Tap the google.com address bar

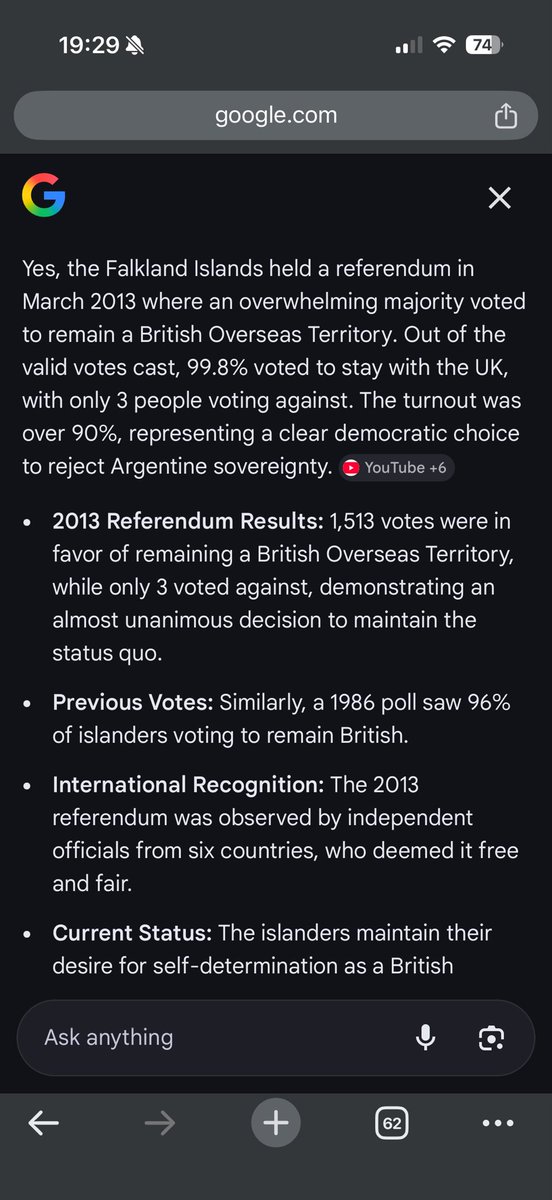point(276,116)
